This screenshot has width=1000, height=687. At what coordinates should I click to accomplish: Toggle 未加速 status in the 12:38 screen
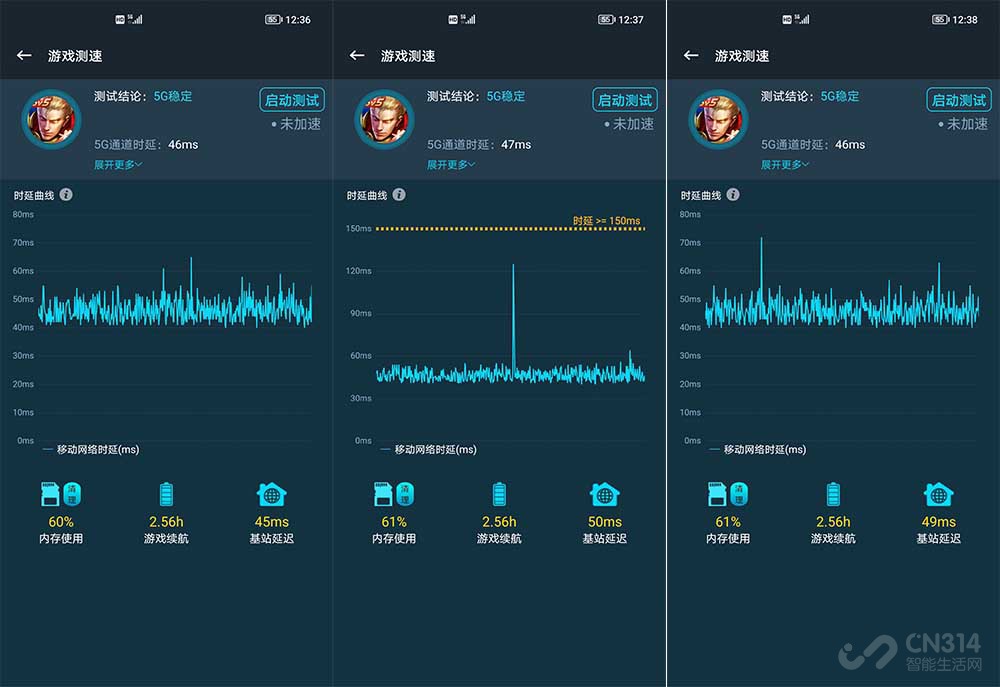(962, 124)
